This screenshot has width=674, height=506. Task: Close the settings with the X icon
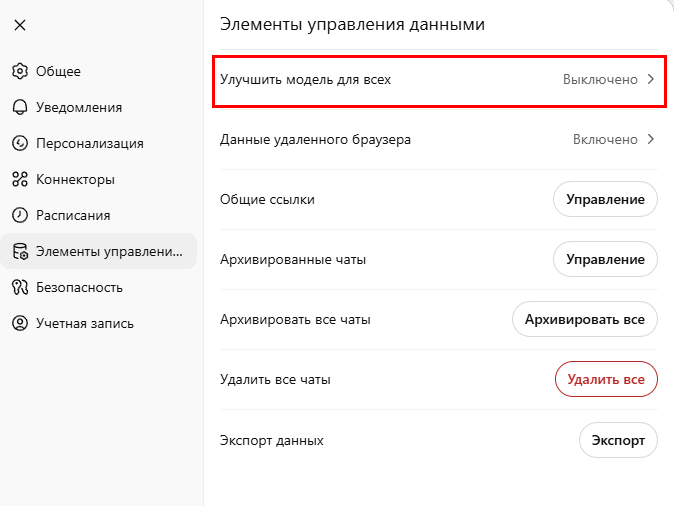point(20,25)
